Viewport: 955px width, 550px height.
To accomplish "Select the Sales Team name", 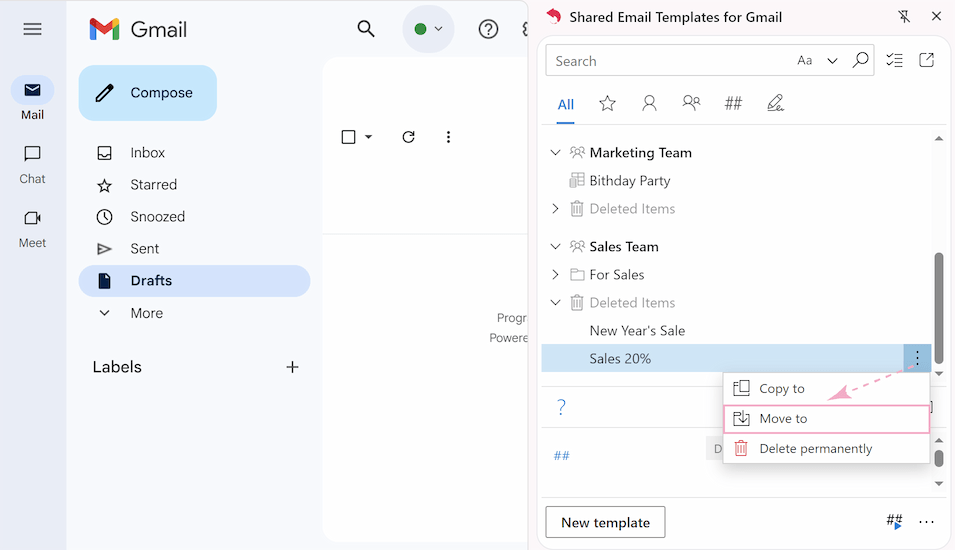I will (x=624, y=247).
